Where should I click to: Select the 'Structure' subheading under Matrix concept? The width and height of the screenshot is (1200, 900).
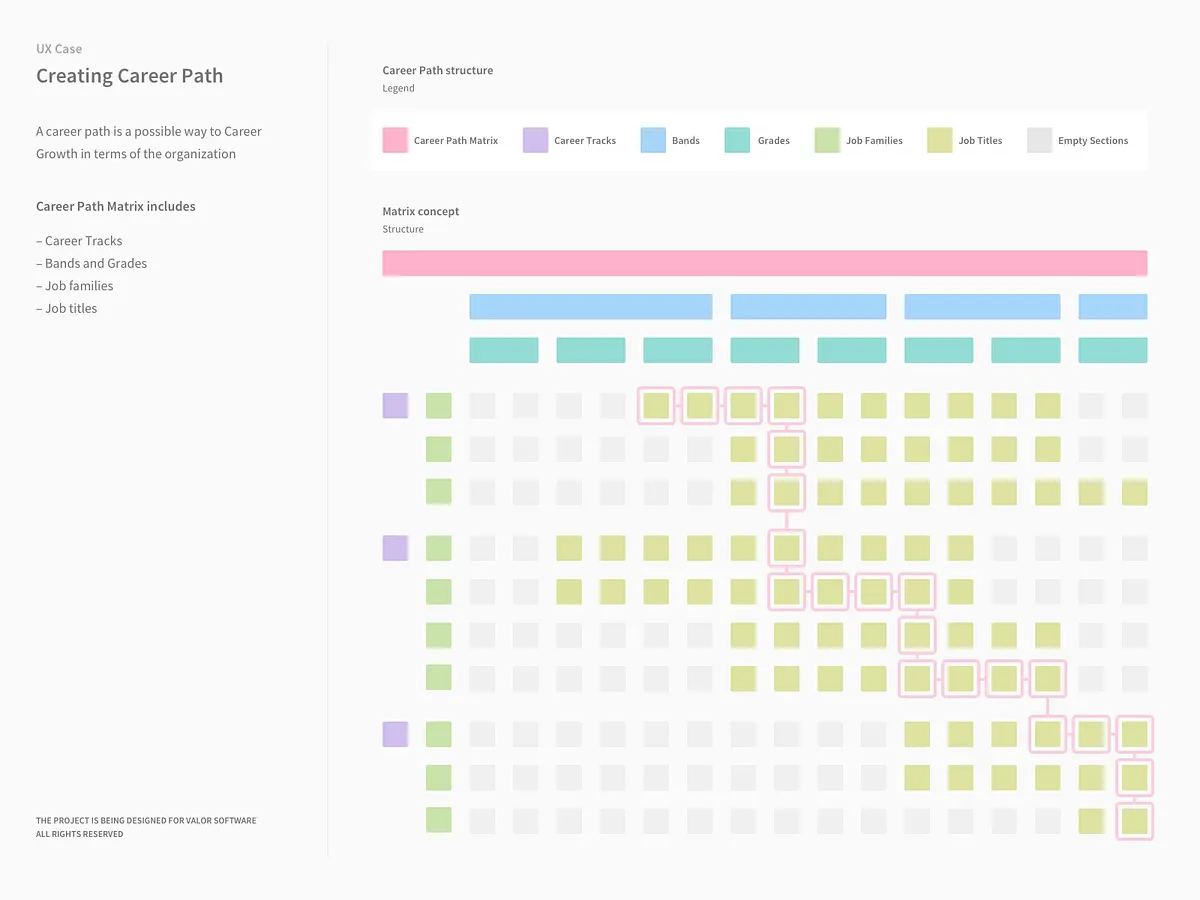click(x=403, y=229)
